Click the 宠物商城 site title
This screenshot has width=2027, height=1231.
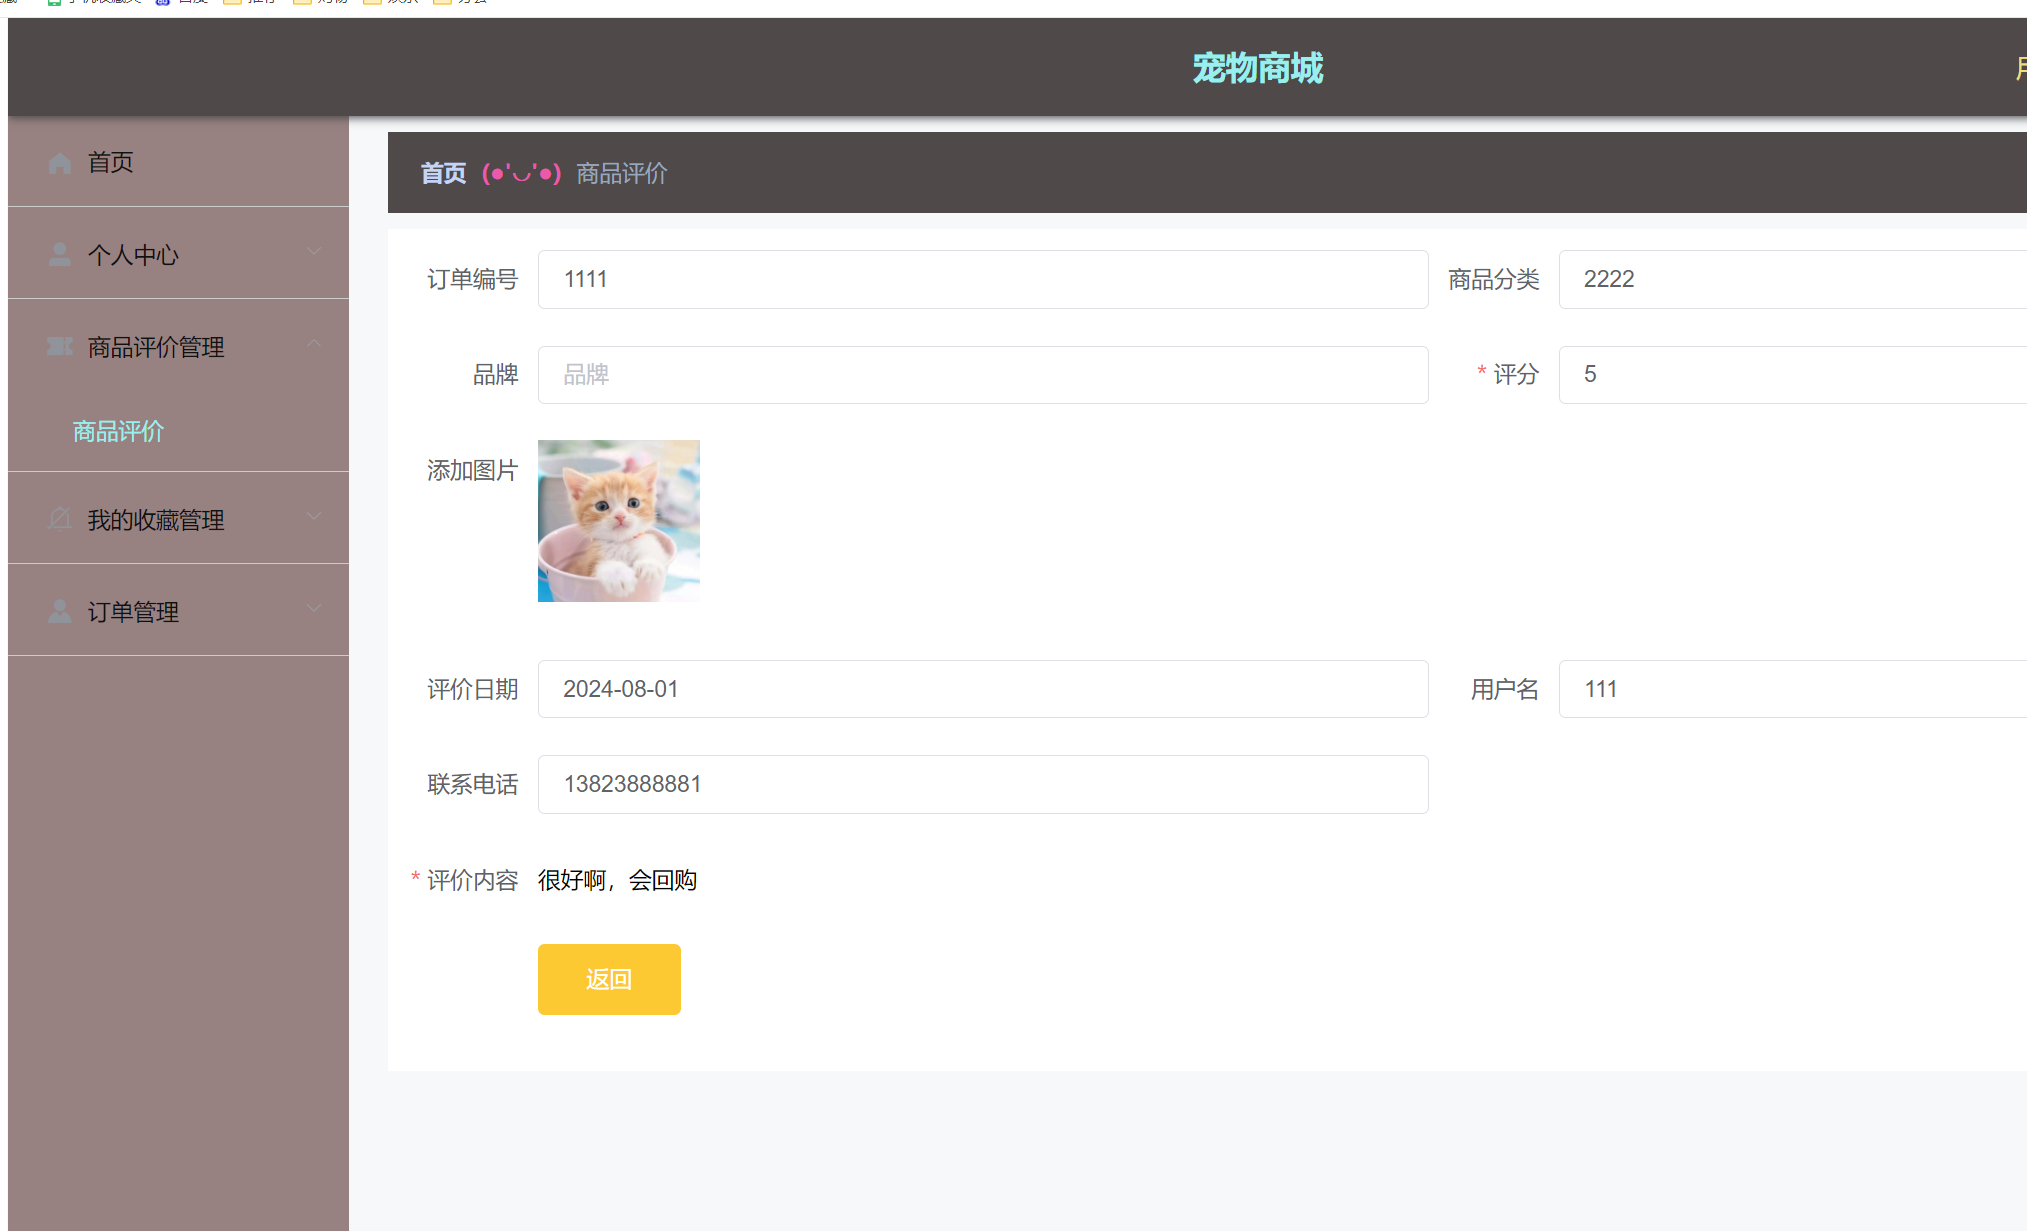[1257, 68]
